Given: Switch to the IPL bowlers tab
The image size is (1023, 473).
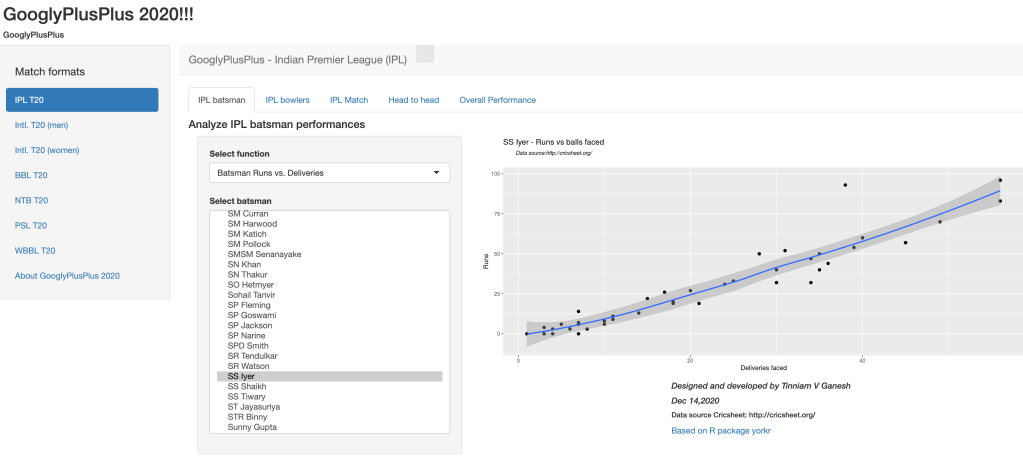Looking at the screenshot, I should [287, 100].
